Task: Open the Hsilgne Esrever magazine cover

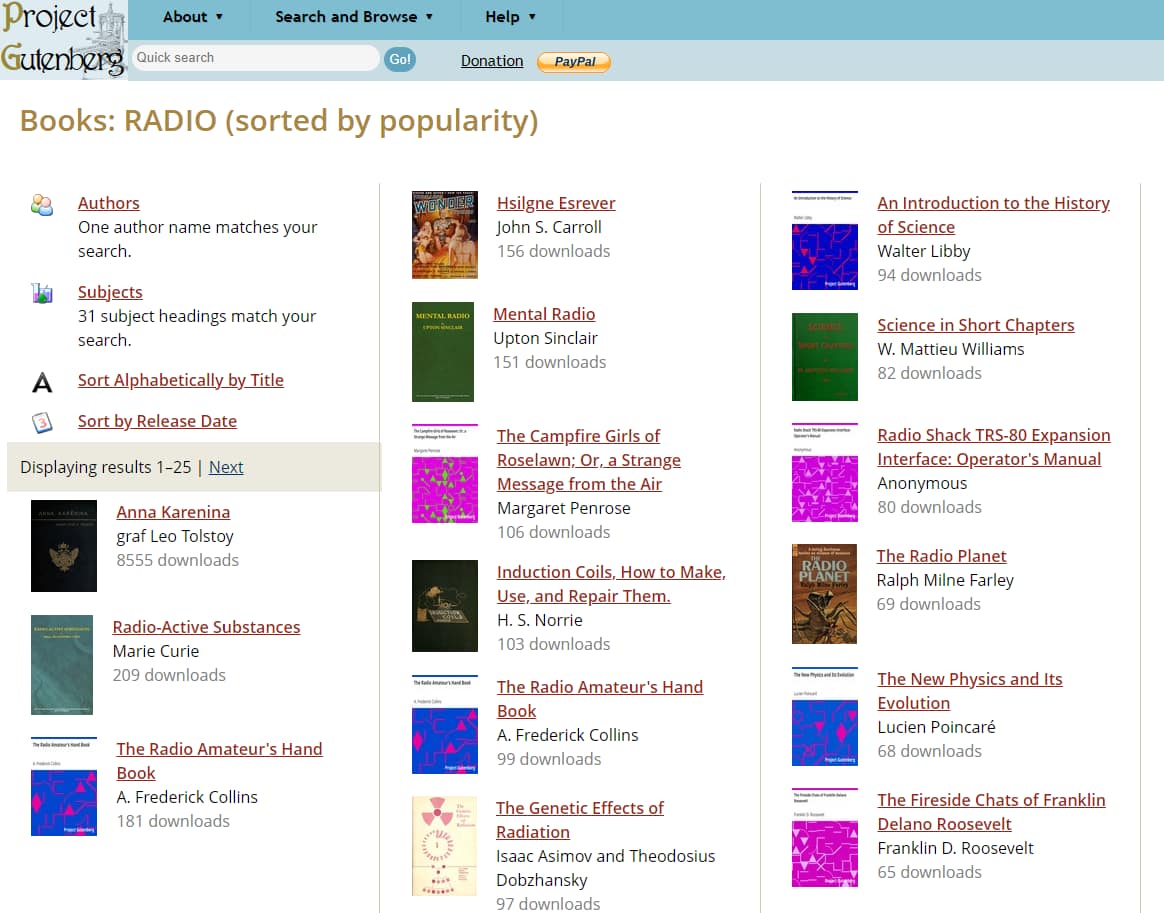Action: 445,235
